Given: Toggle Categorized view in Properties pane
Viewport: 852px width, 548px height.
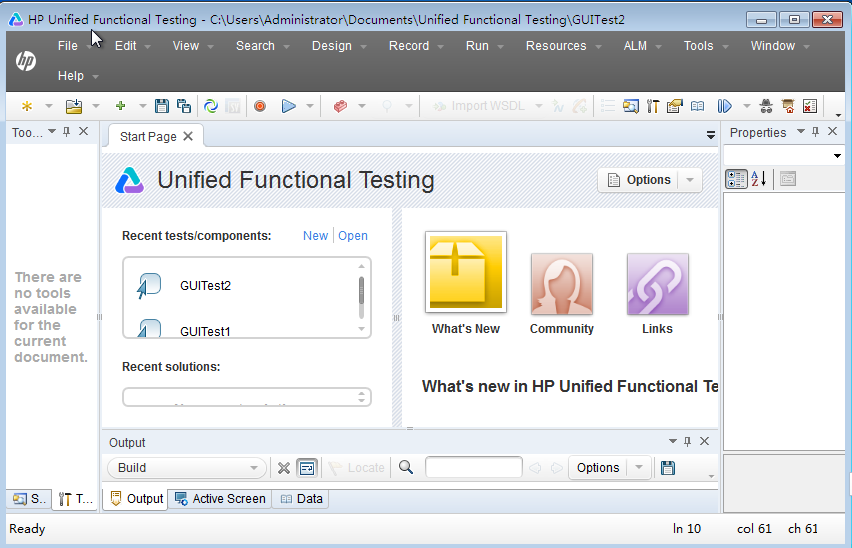Looking at the screenshot, I should pyautogui.click(x=736, y=179).
